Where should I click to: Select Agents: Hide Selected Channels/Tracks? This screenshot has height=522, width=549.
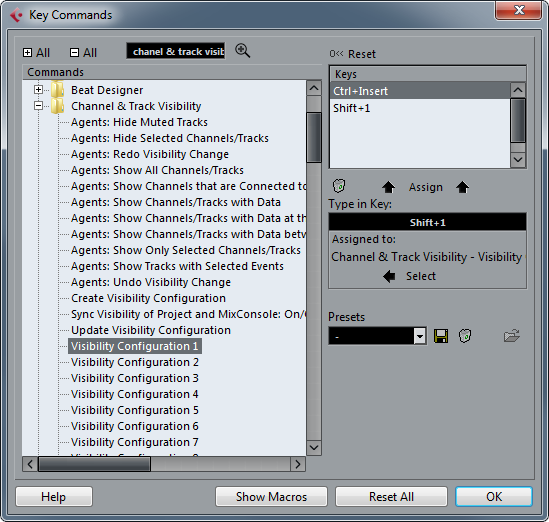170,138
